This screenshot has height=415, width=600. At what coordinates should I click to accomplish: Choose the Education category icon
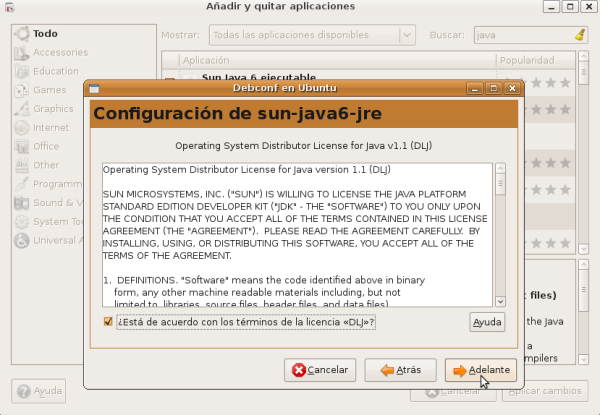pyautogui.click(x=21, y=71)
